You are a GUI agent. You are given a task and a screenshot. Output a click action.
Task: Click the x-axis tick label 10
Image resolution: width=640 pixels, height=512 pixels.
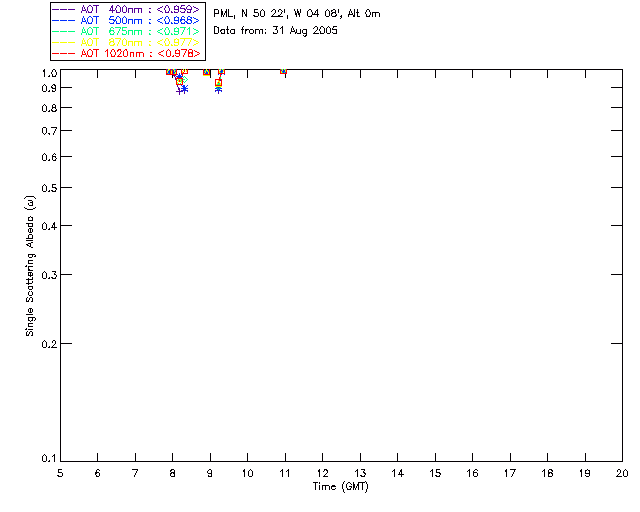247,473
